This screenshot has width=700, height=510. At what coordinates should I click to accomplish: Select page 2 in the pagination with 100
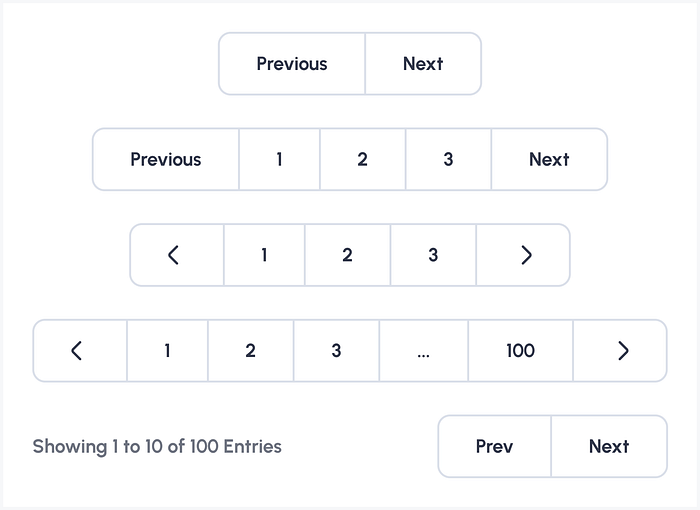tap(251, 351)
